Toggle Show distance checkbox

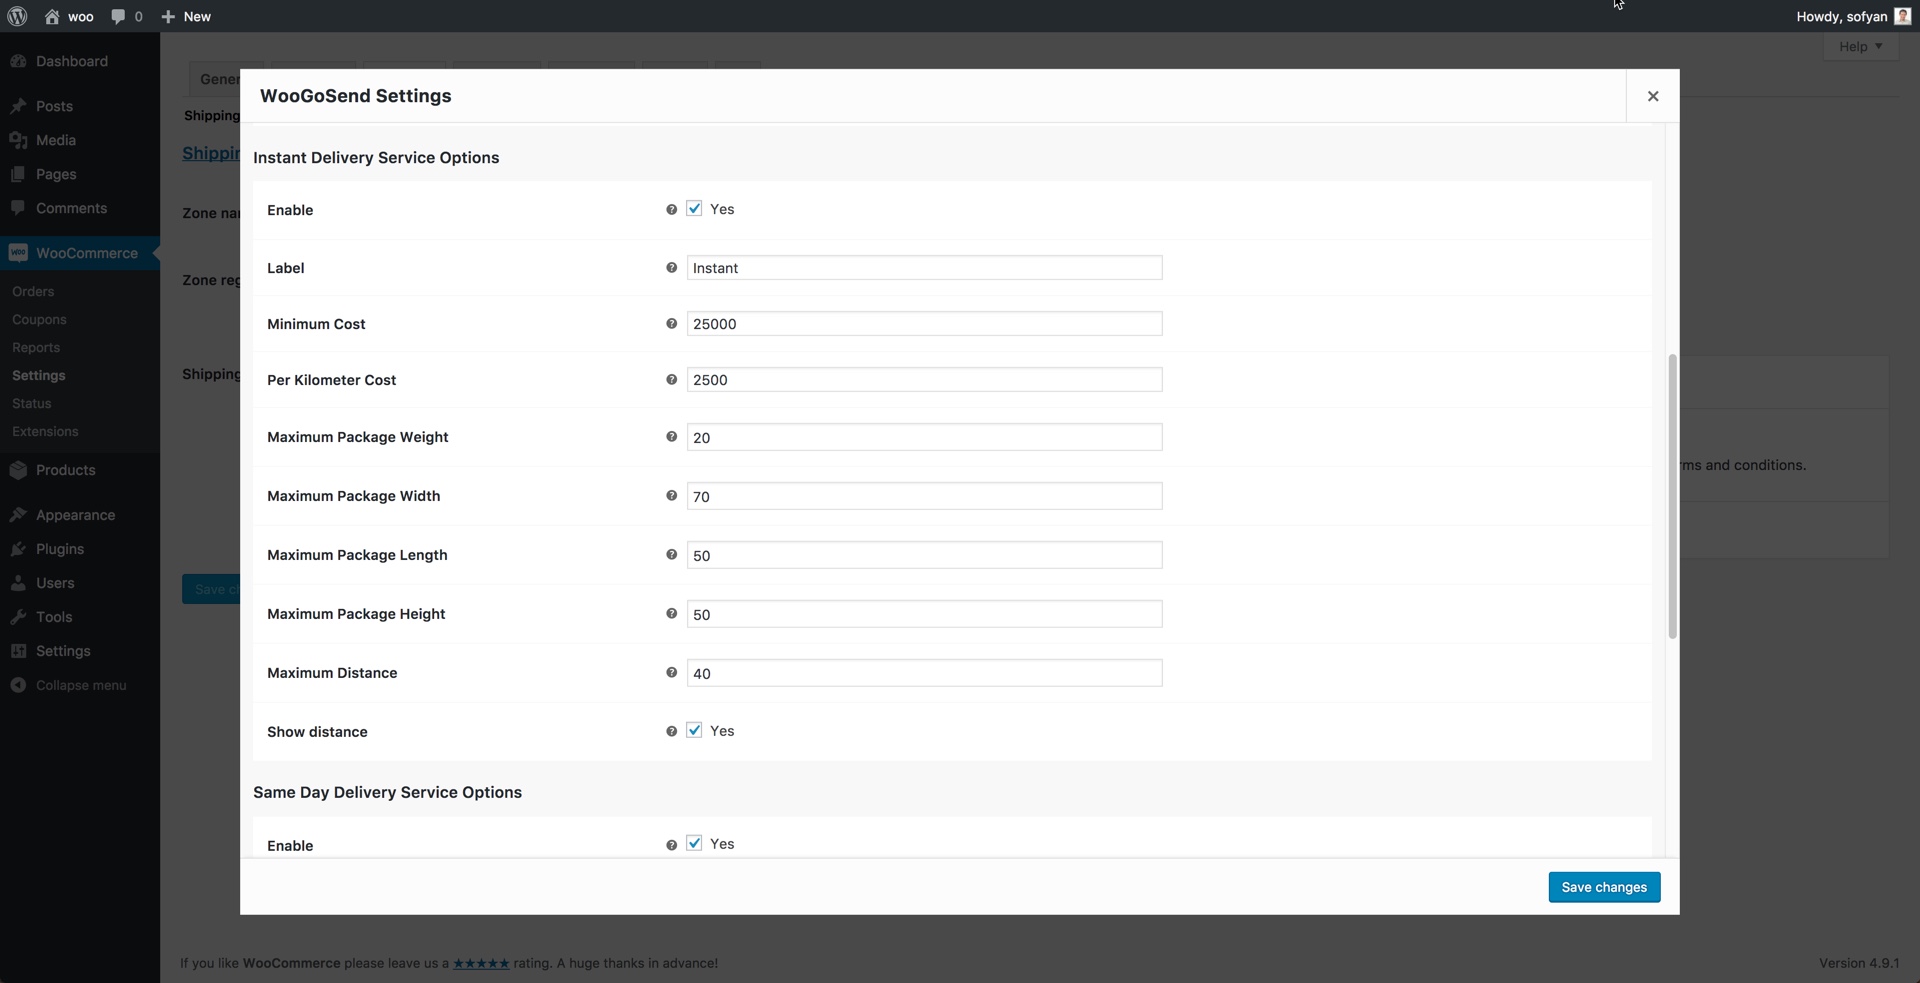click(x=694, y=731)
